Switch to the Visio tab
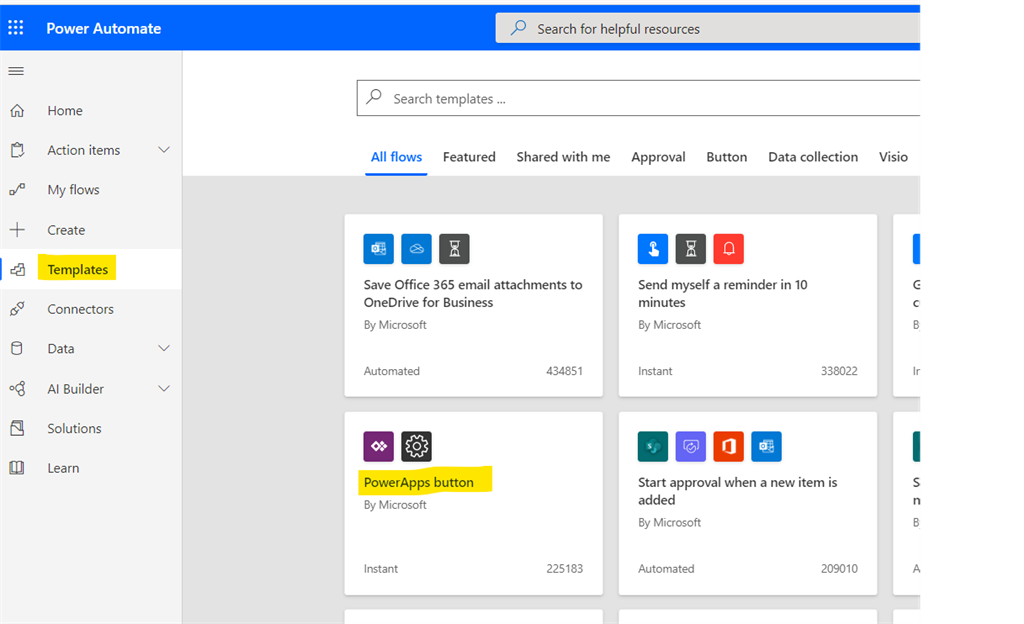 tap(893, 157)
